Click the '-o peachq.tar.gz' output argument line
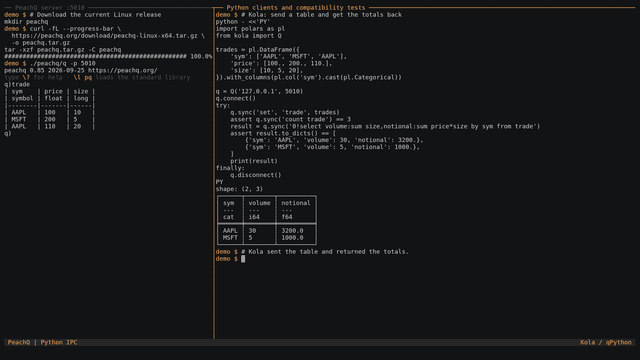The width and height of the screenshot is (640, 360). point(40,42)
